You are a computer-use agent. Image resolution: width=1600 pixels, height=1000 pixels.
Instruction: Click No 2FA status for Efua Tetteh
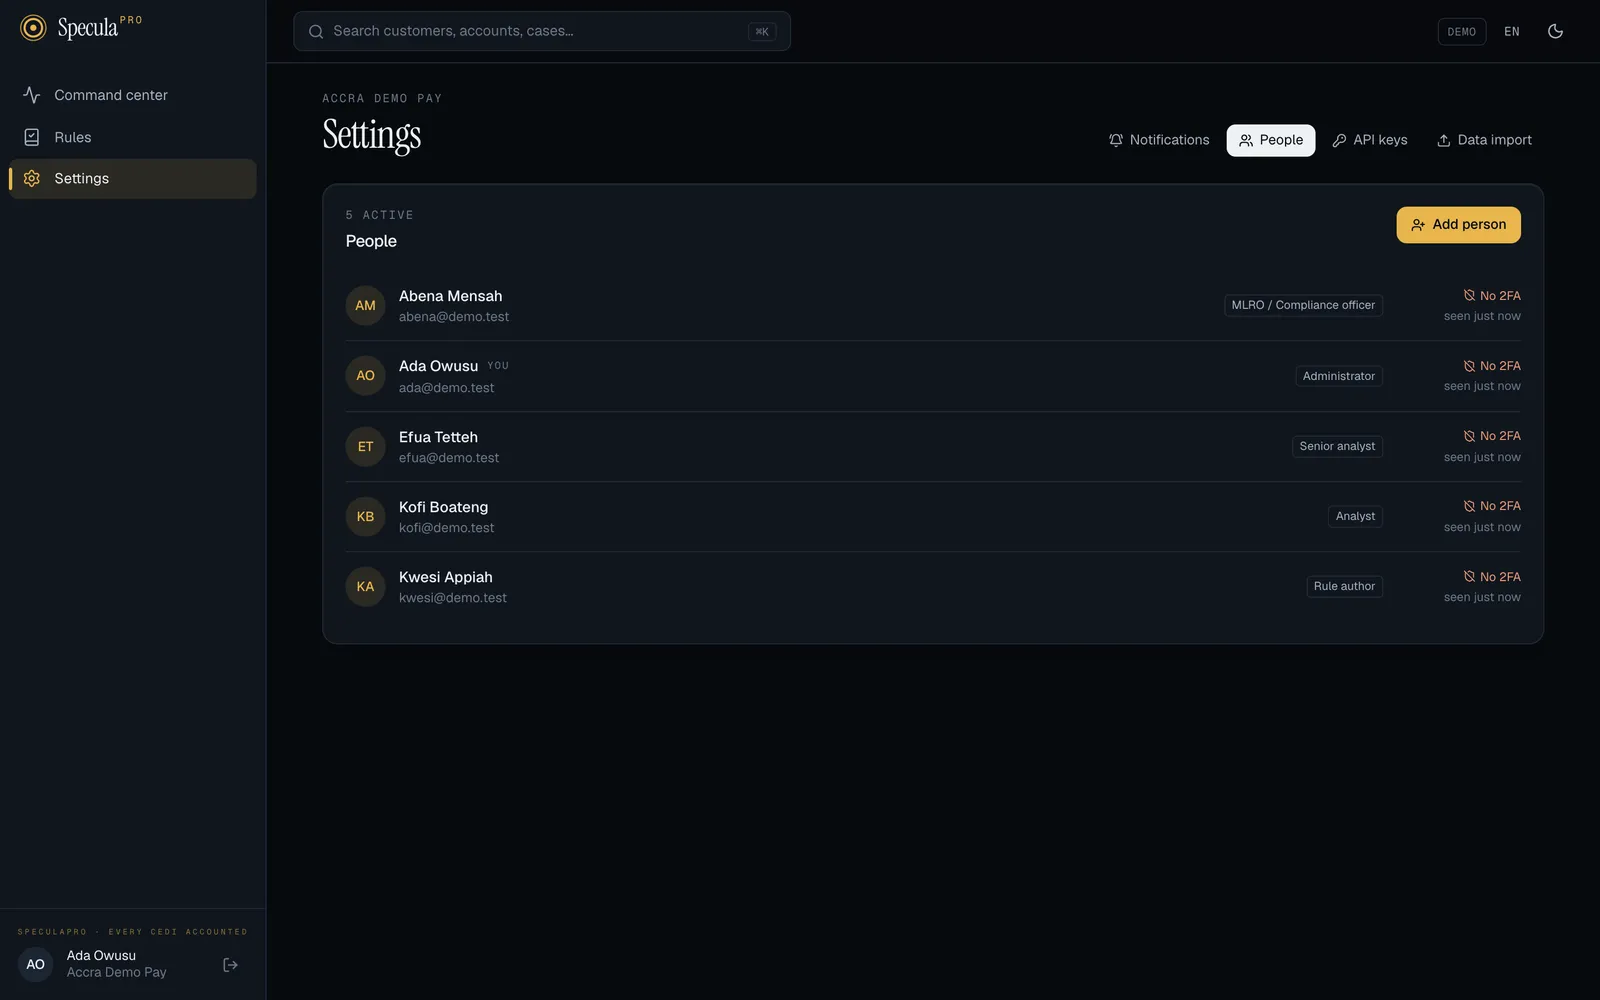(1492, 436)
